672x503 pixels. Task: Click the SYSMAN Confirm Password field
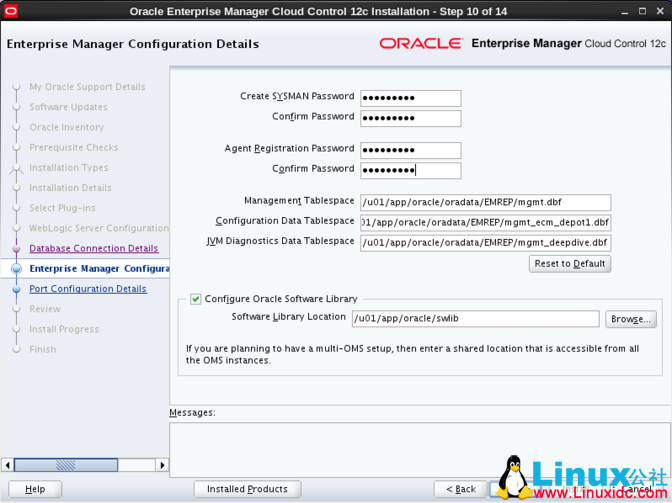tap(411, 118)
